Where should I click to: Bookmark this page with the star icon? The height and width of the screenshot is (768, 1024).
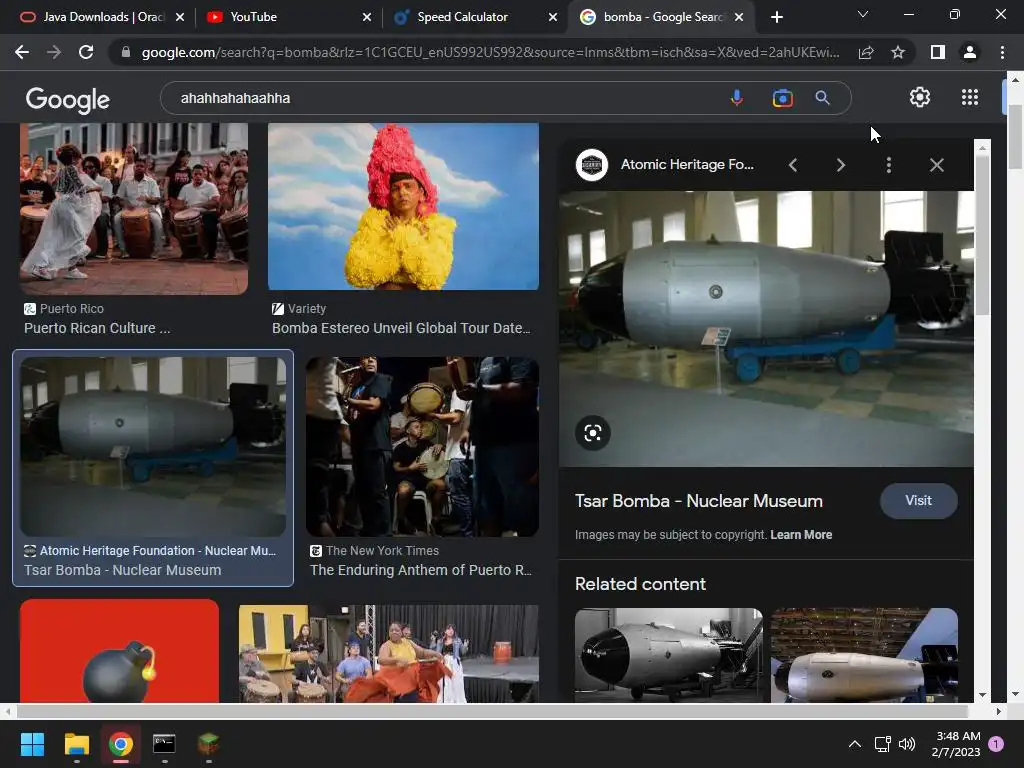tap(898, 52)
